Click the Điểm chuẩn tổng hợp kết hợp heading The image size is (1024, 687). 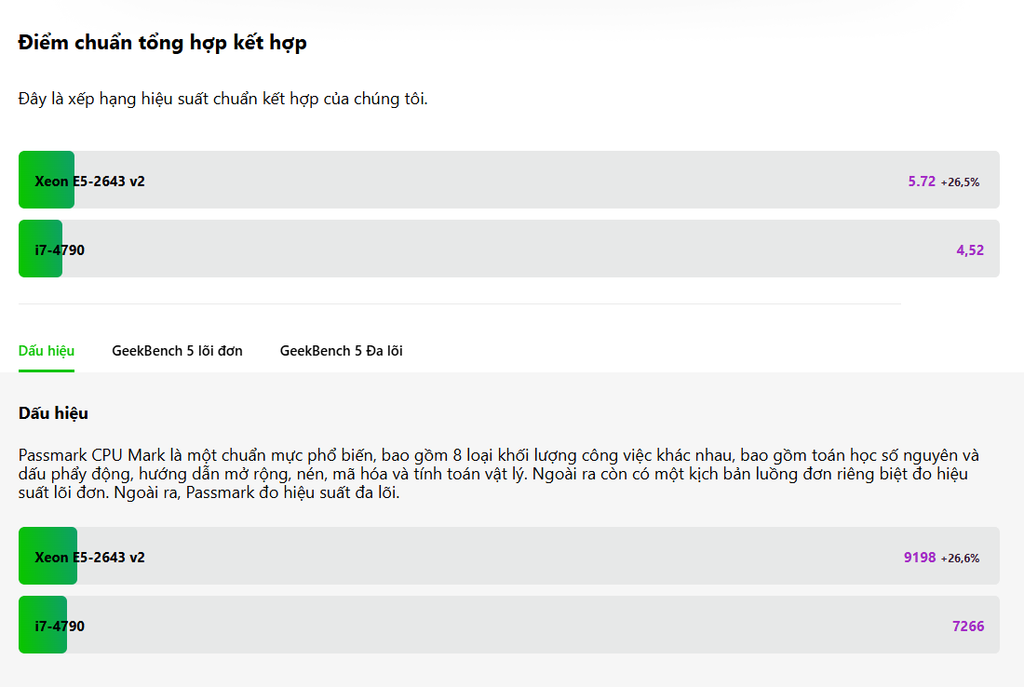[x=162, y=42]
